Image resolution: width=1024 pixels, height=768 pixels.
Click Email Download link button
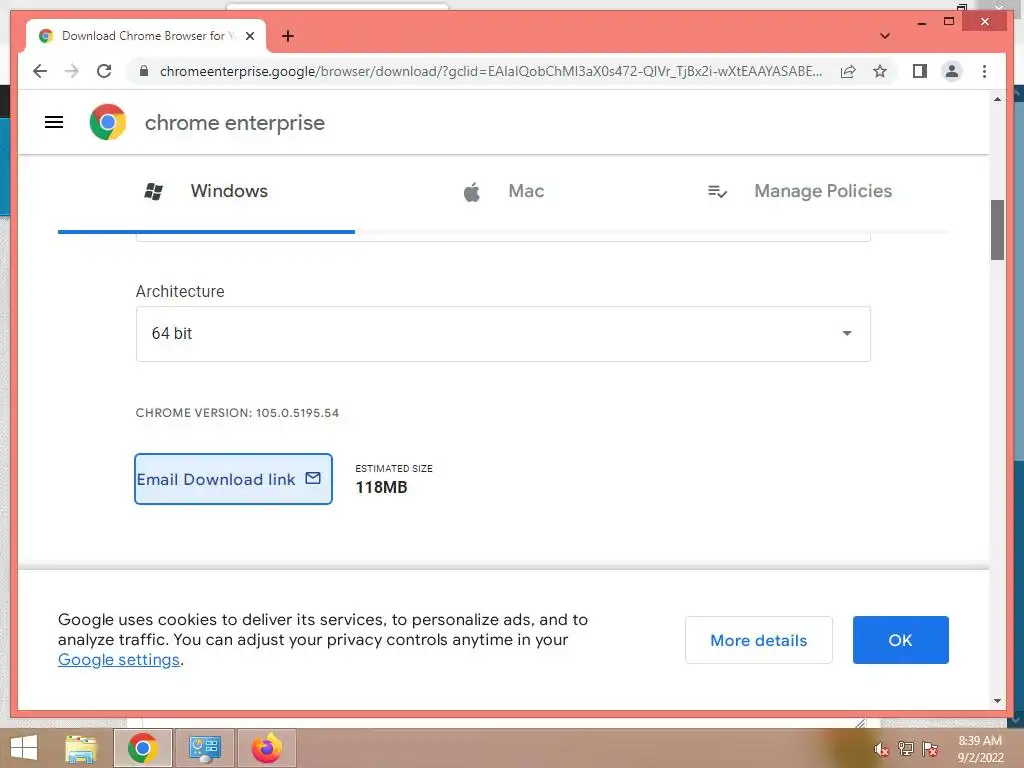click(x=233, y=479)
